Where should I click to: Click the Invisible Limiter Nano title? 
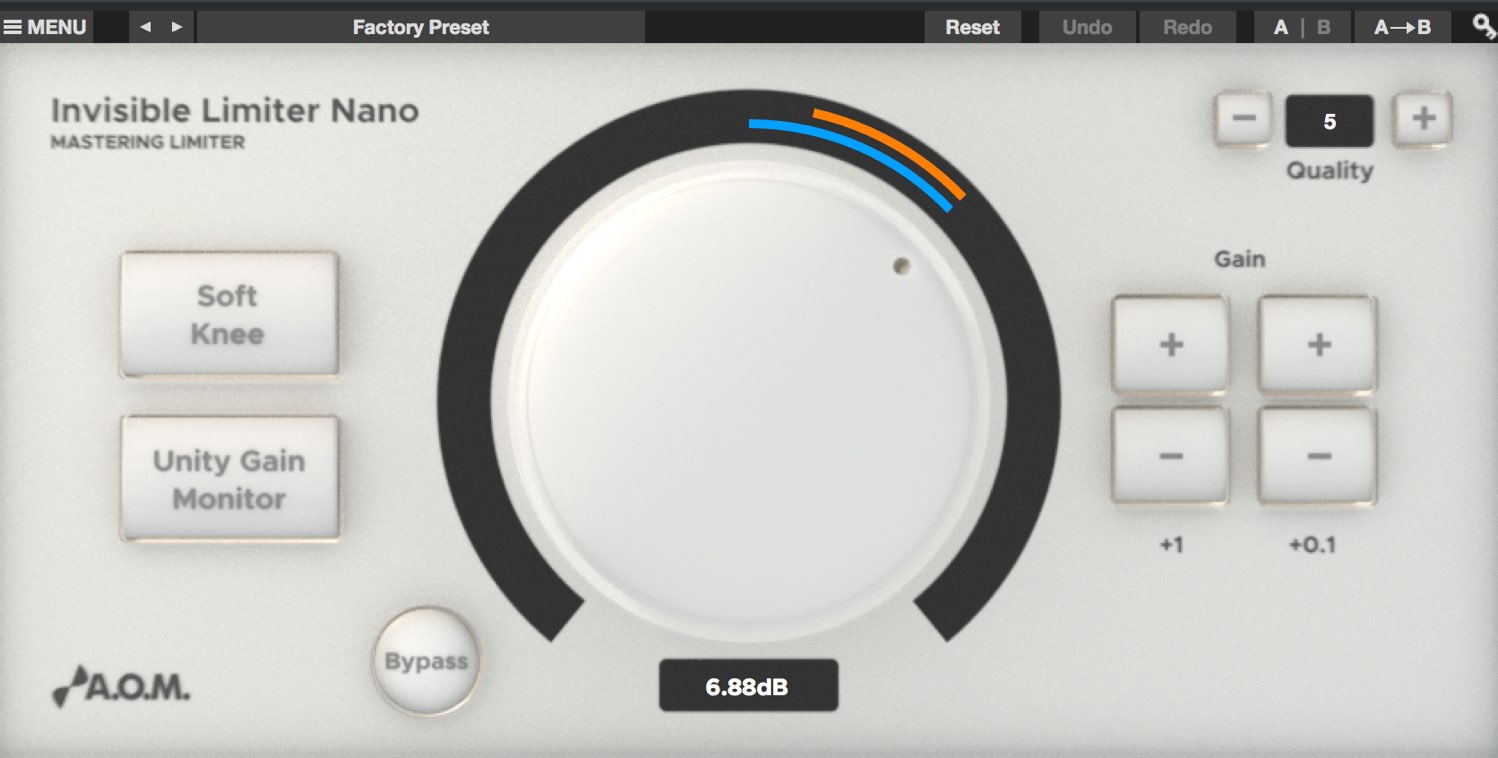click(x=235, y=110)
